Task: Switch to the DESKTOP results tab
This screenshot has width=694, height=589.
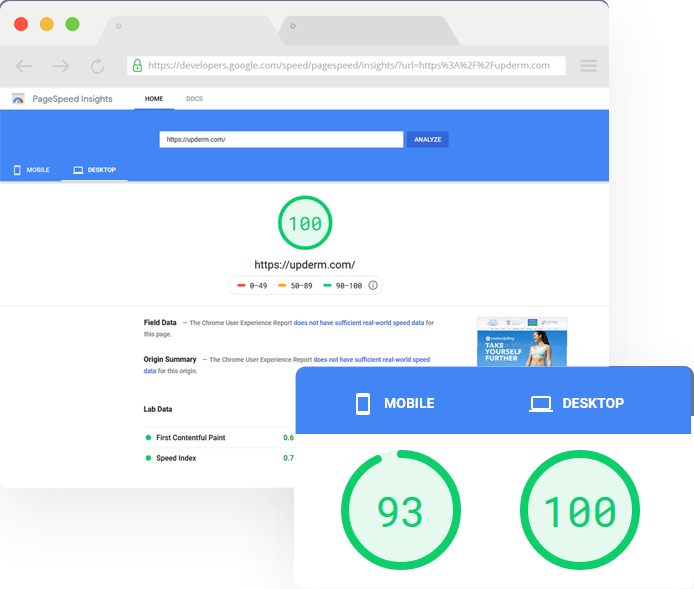Action: (94, 170)
